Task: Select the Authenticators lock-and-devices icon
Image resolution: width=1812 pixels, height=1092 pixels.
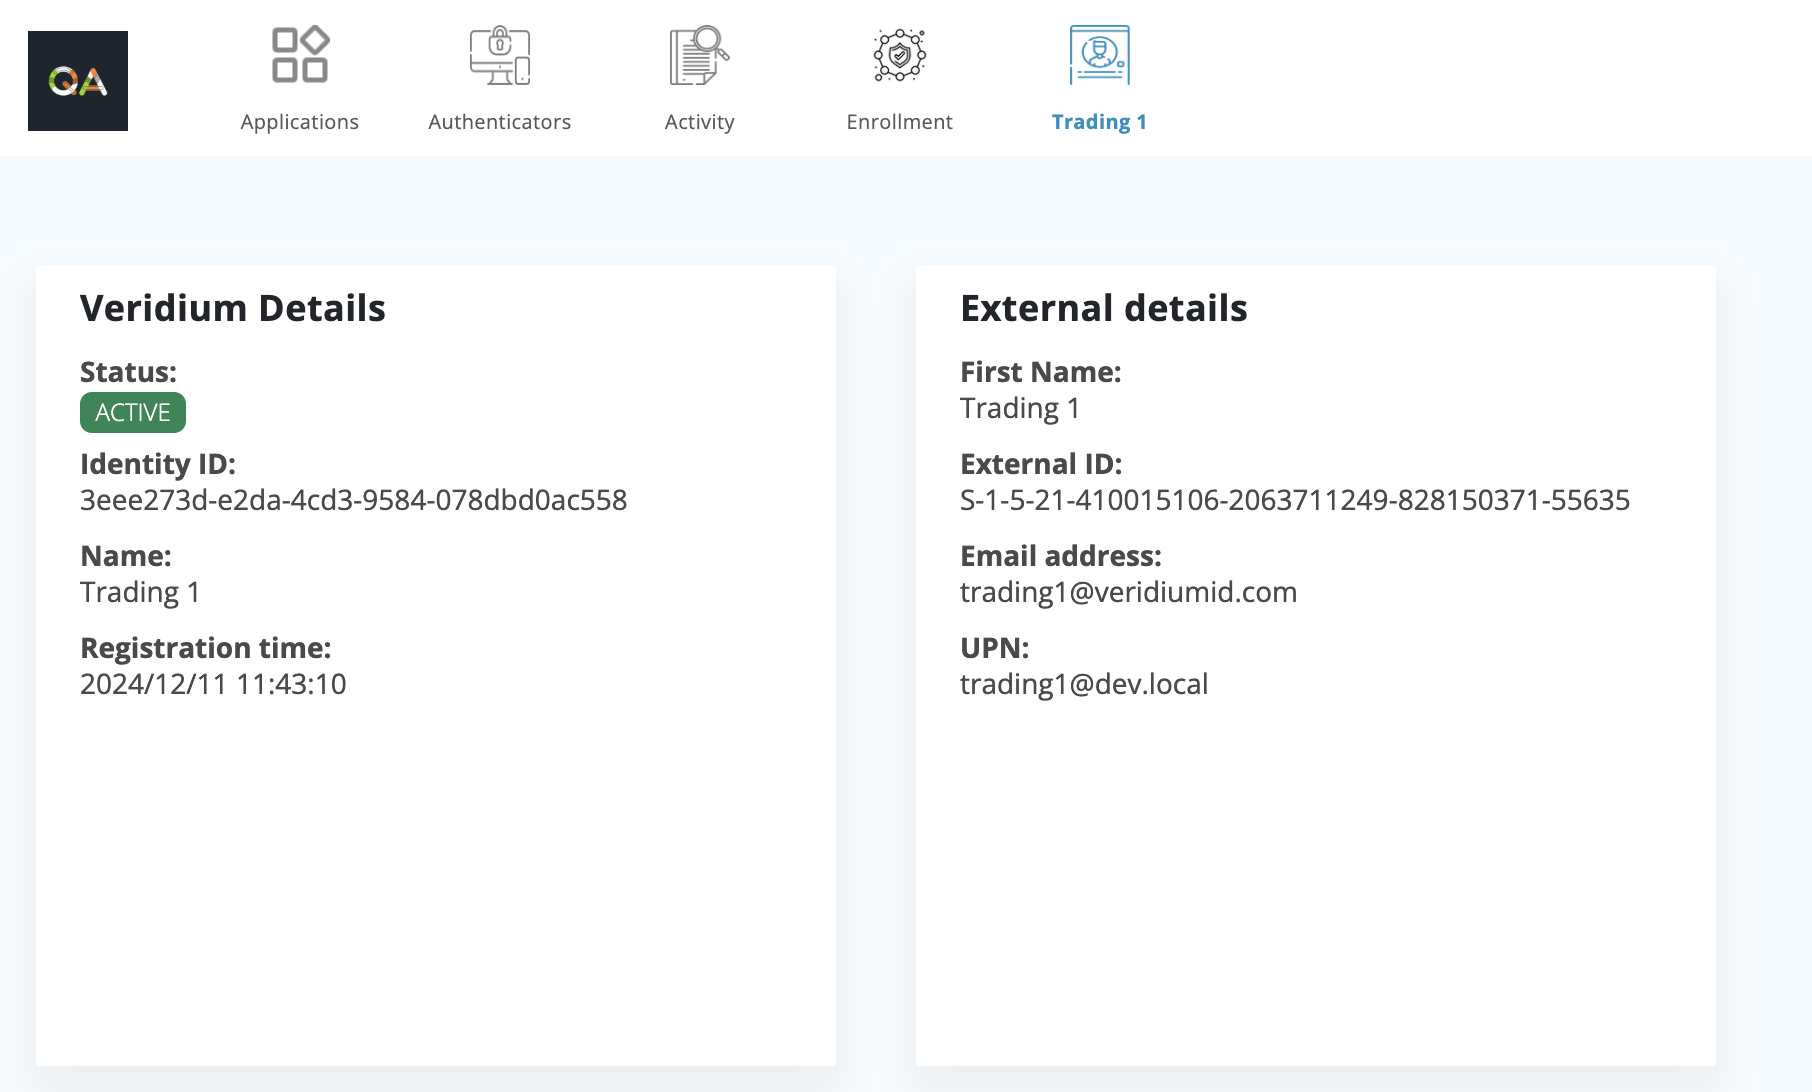Action: pyautogui.click(x=500, y=55)
